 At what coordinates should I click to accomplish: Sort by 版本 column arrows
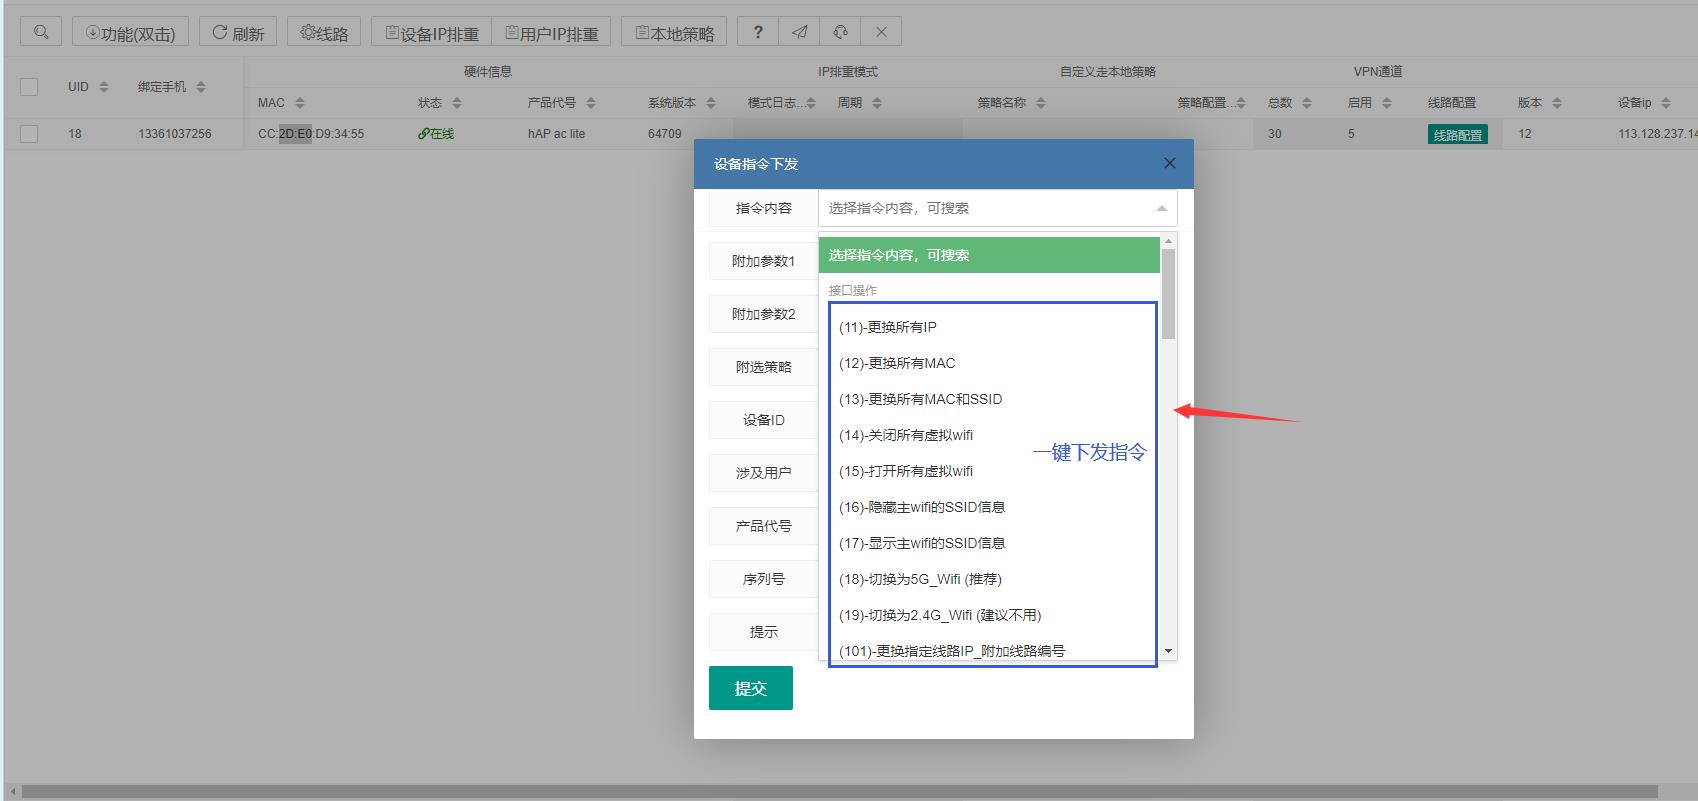pos(1557,103)
